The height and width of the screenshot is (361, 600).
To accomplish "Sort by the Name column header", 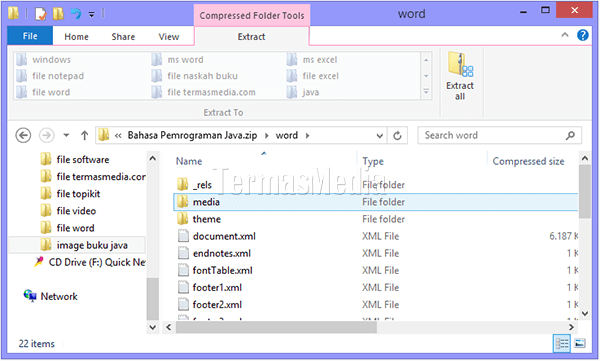I will (189, 161).
